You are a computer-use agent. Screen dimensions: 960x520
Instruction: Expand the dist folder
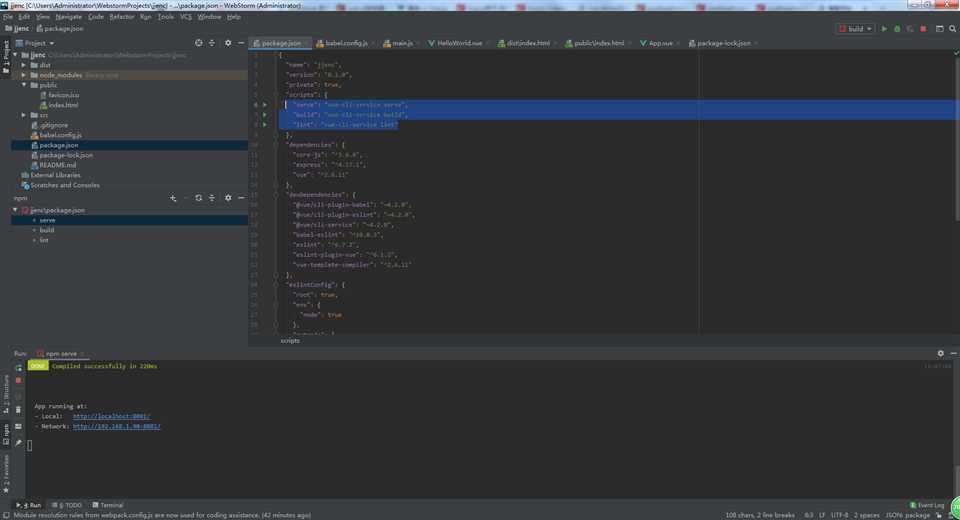pos(24,65)
